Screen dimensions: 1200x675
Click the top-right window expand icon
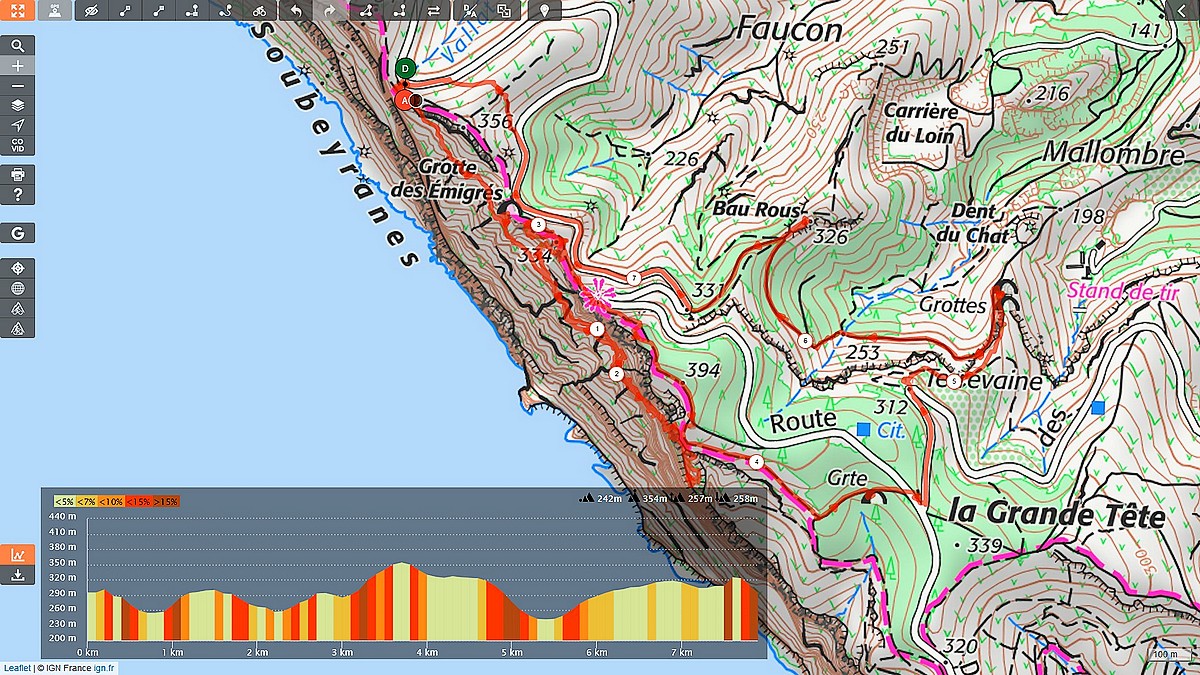[1183, 10]
